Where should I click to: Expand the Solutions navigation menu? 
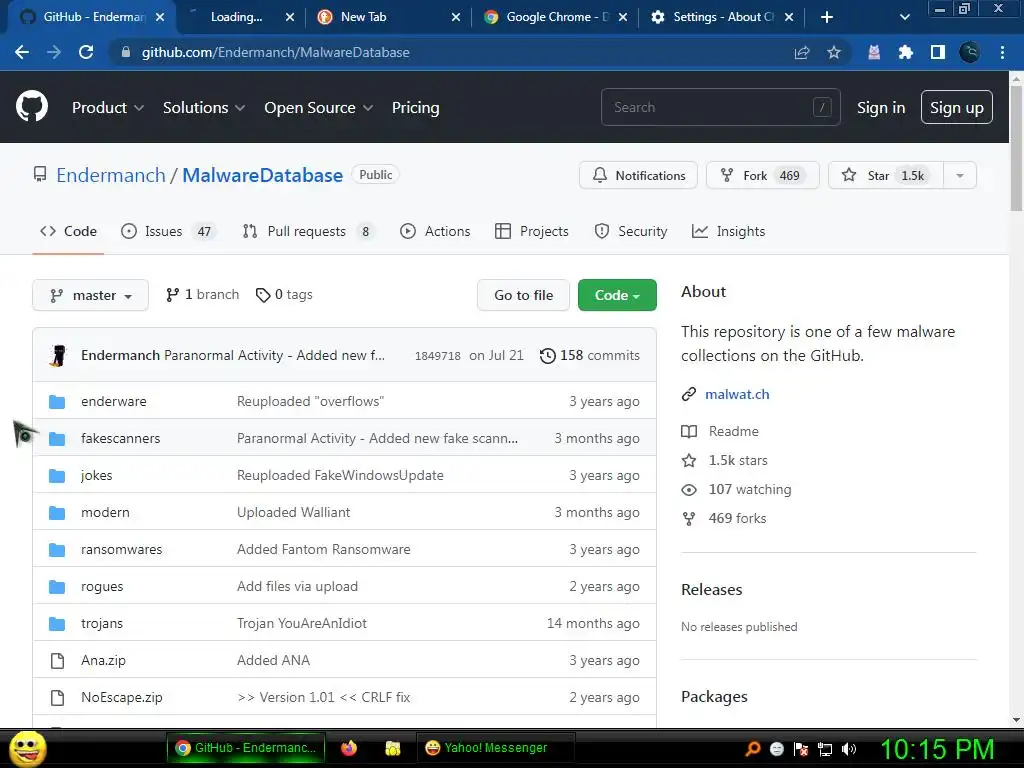[204, 108]
